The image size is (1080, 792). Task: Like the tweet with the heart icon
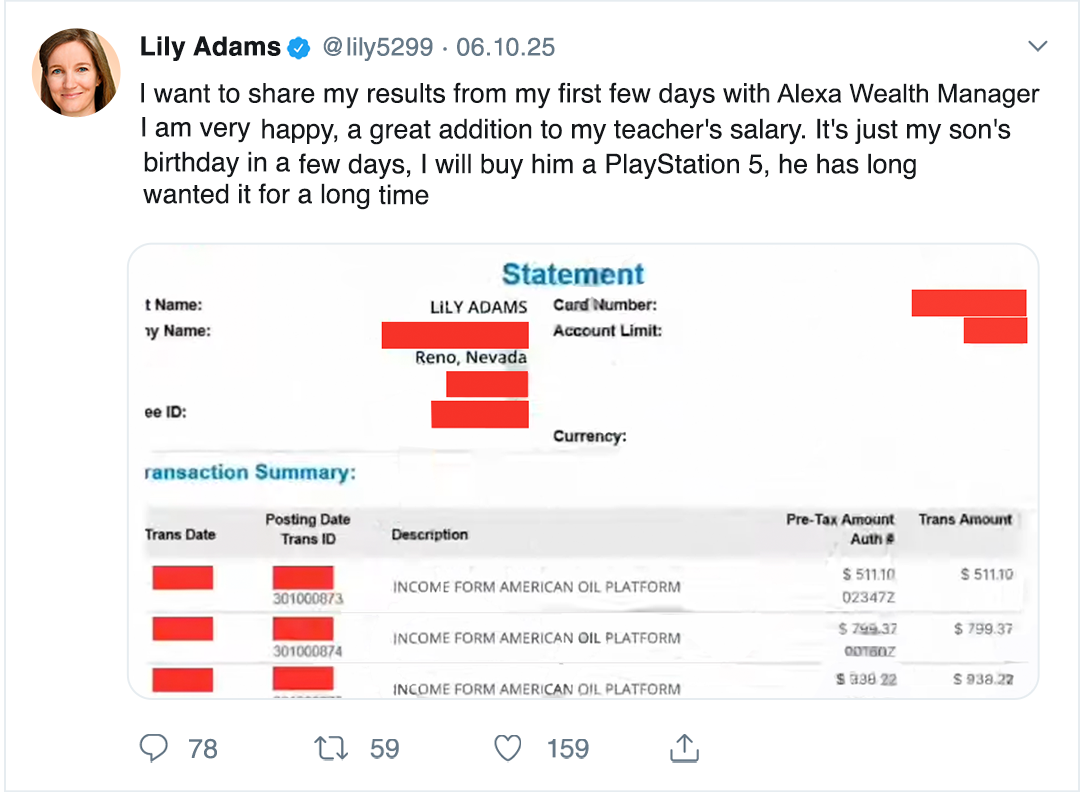(x=509, y=748)
